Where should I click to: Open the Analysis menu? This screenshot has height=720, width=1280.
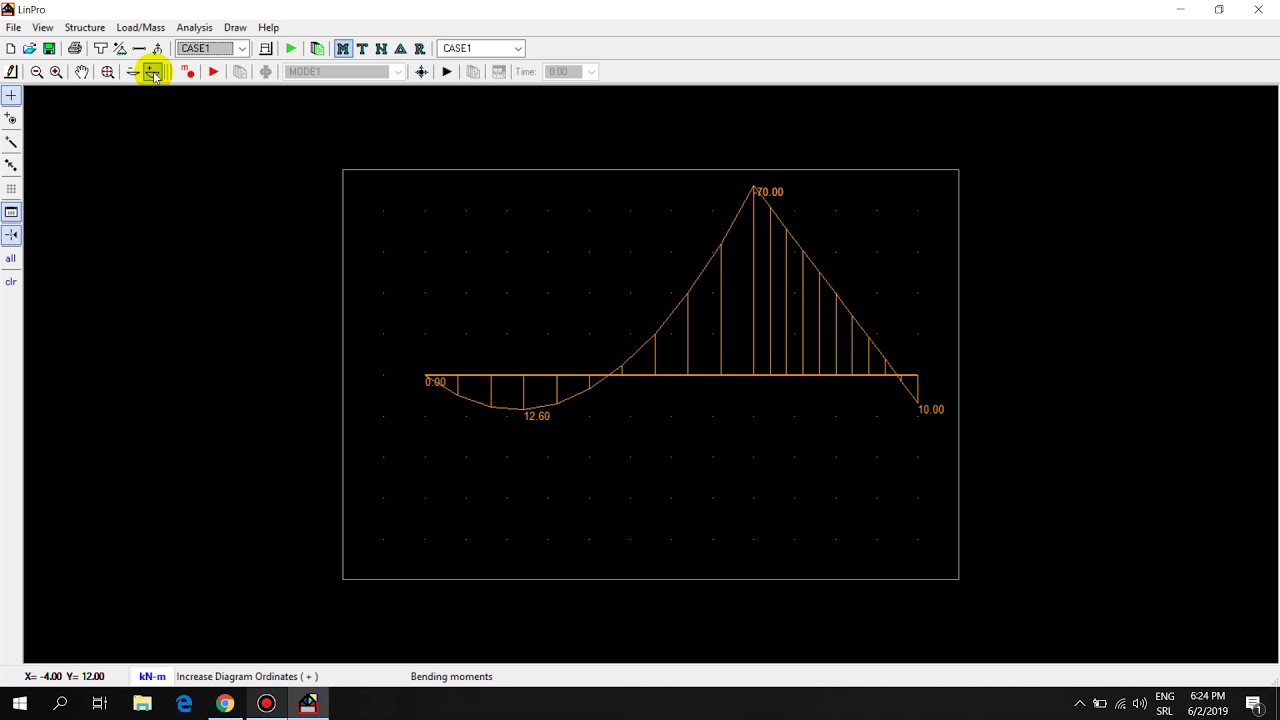(194, 28)
